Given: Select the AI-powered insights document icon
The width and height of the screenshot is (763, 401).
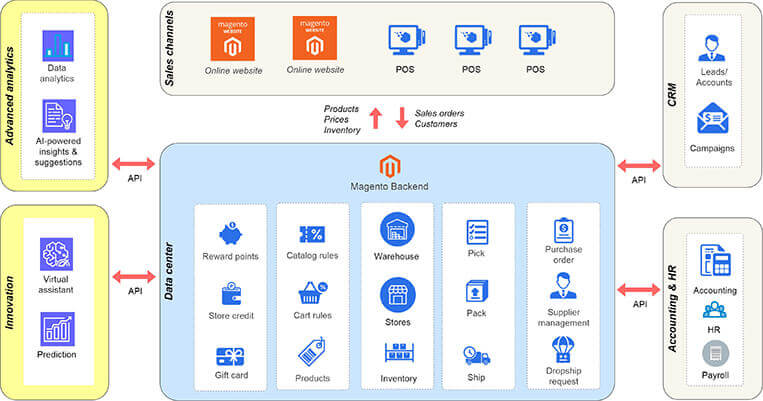Looking at the screenshot, I should (x=59, y=116).
